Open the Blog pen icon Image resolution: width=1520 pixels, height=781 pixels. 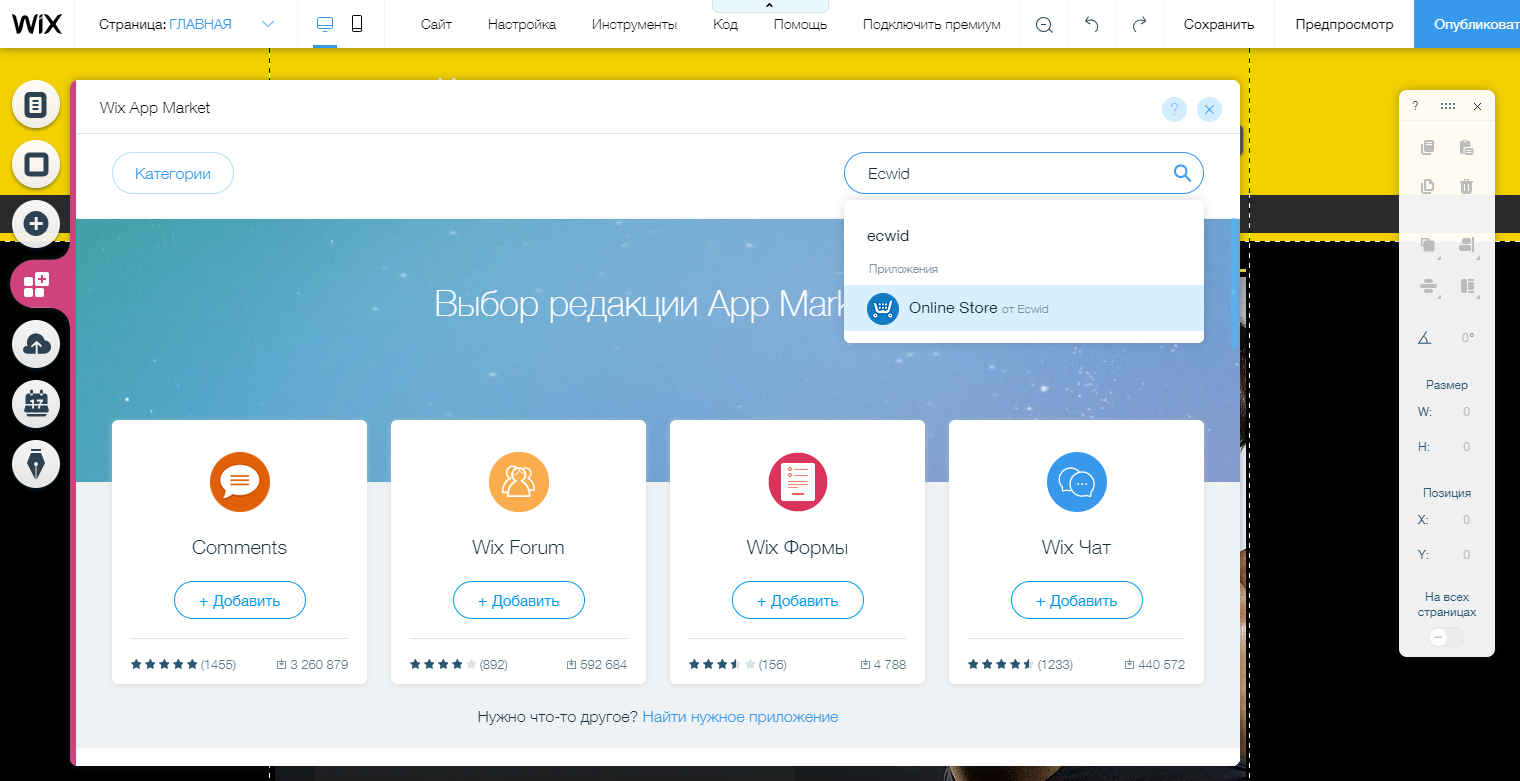coord(36,464)
